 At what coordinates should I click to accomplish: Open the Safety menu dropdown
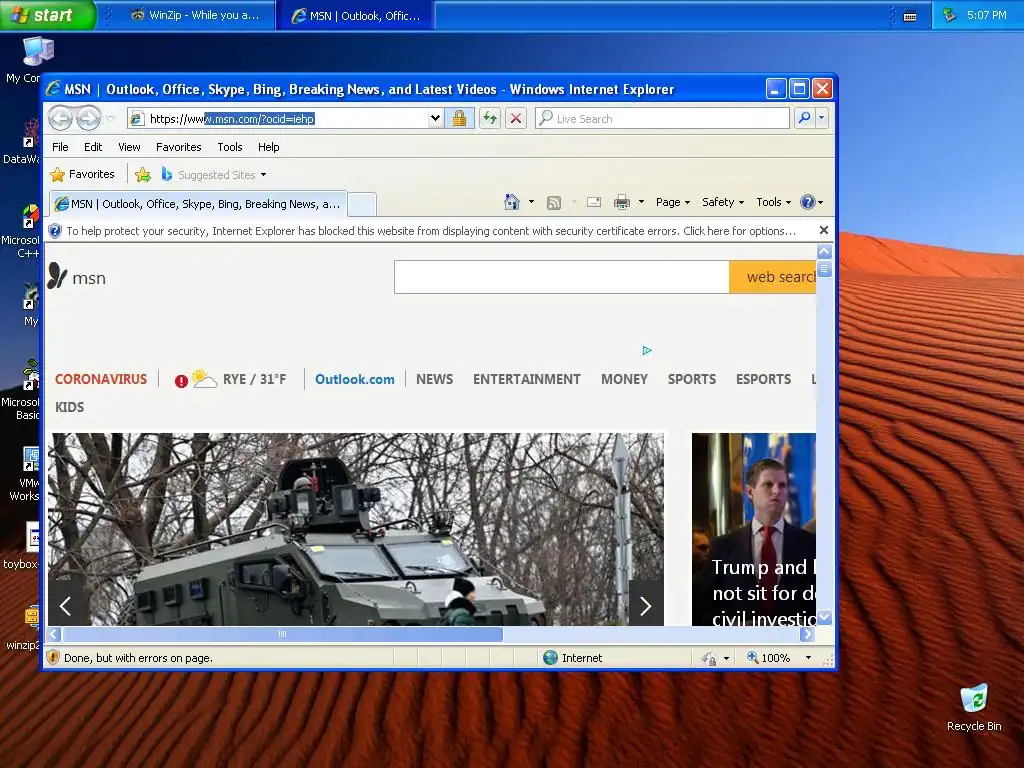[723, 202]
